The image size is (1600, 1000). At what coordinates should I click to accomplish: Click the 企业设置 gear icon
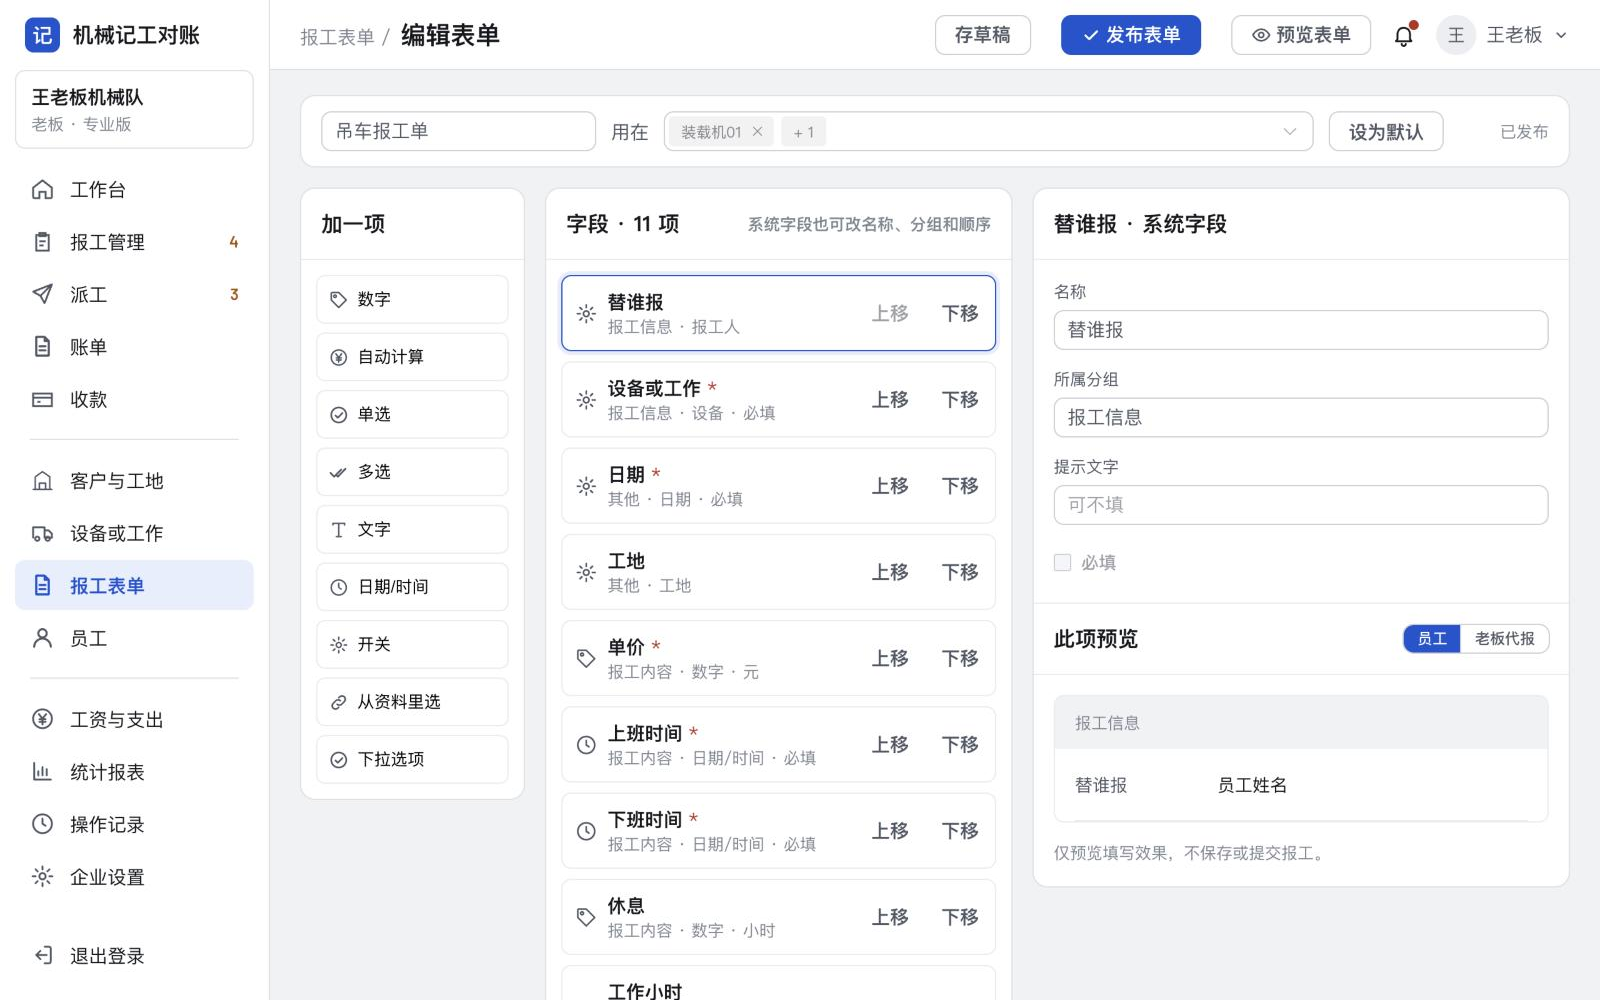pos(42,877)
